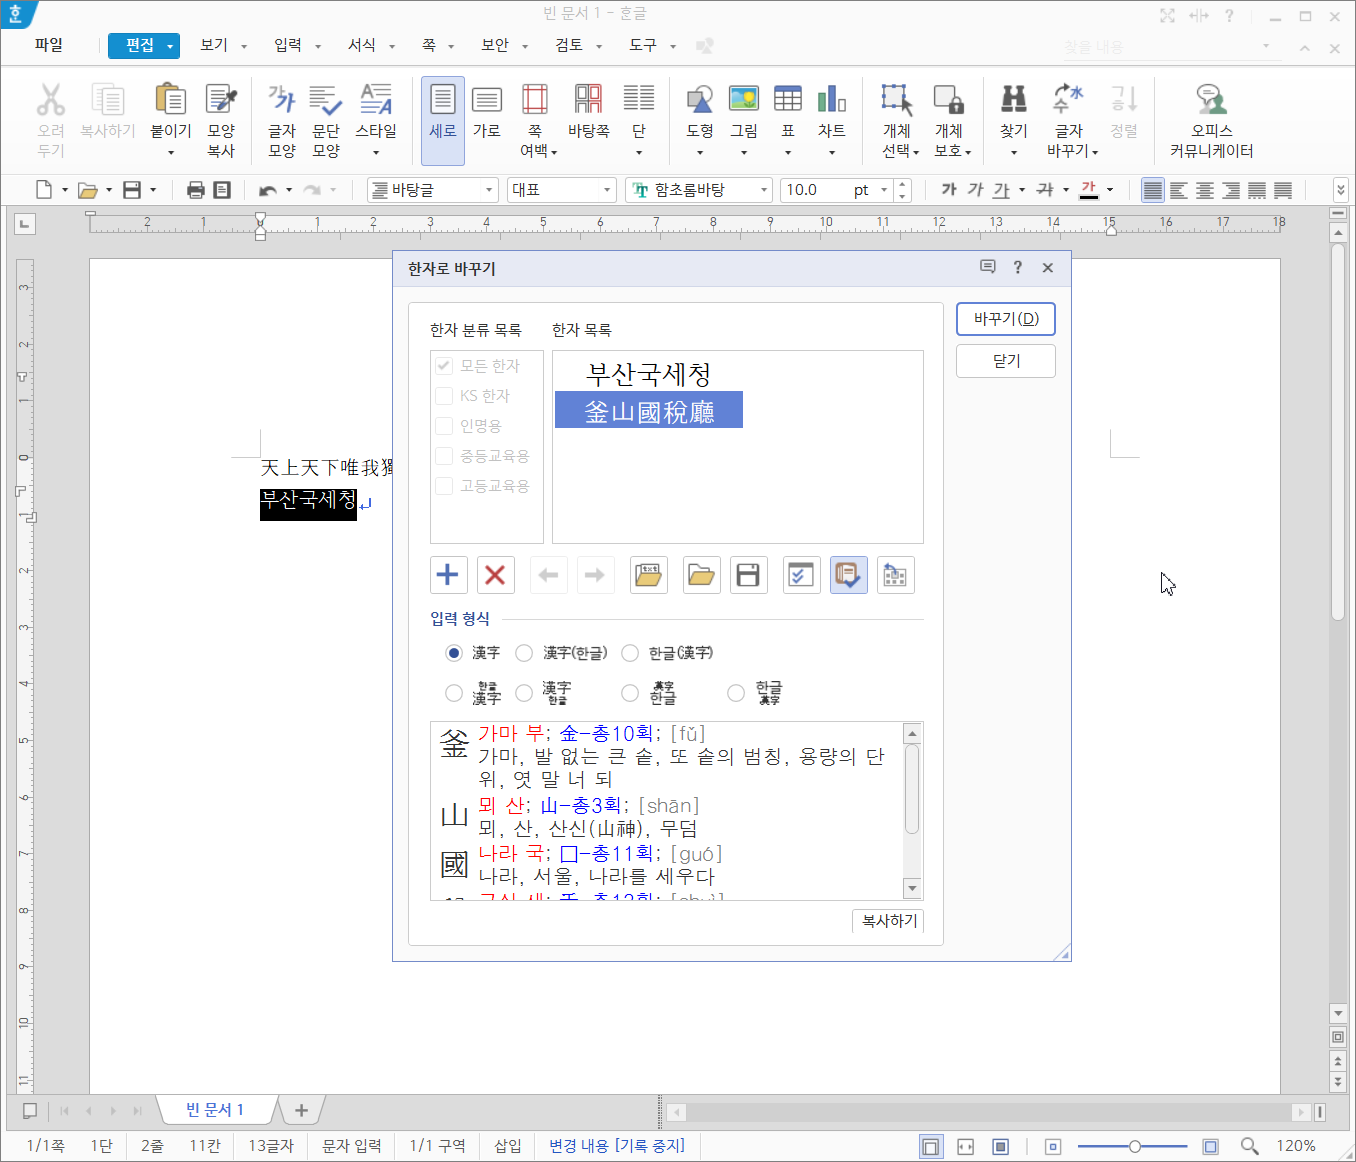This screenshot has width=1356, height=1162.
Task: Toggle the hanja dictionary view icon
Action: 848,575
